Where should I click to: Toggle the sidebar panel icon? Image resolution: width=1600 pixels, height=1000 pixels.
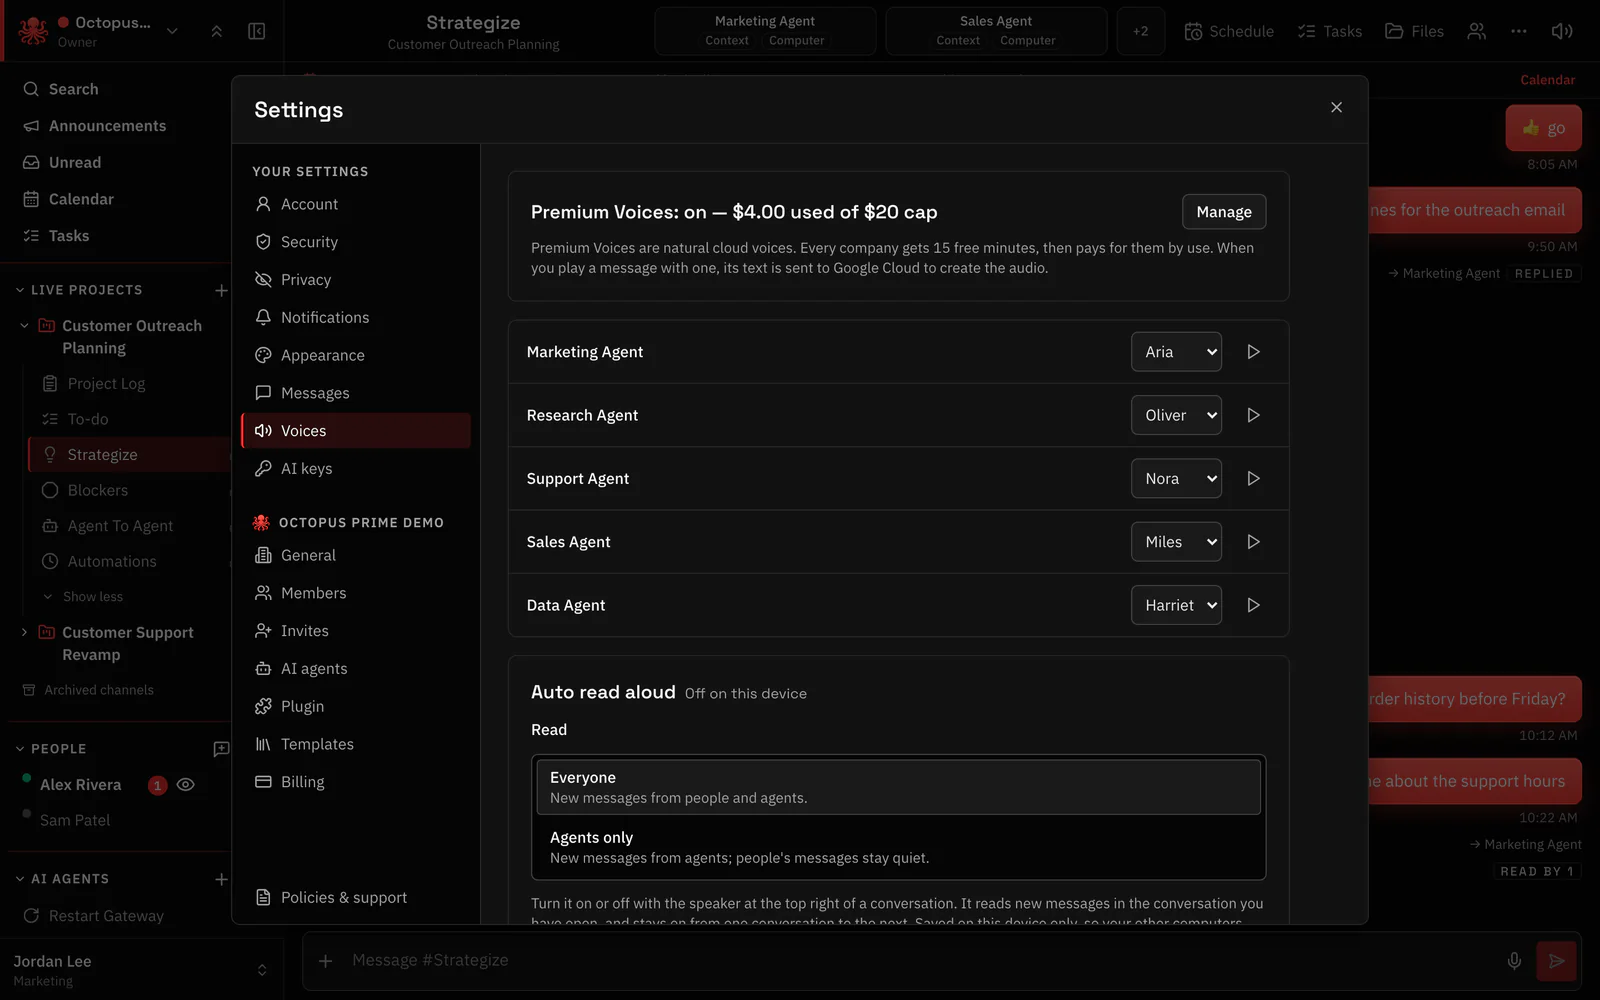257,31
